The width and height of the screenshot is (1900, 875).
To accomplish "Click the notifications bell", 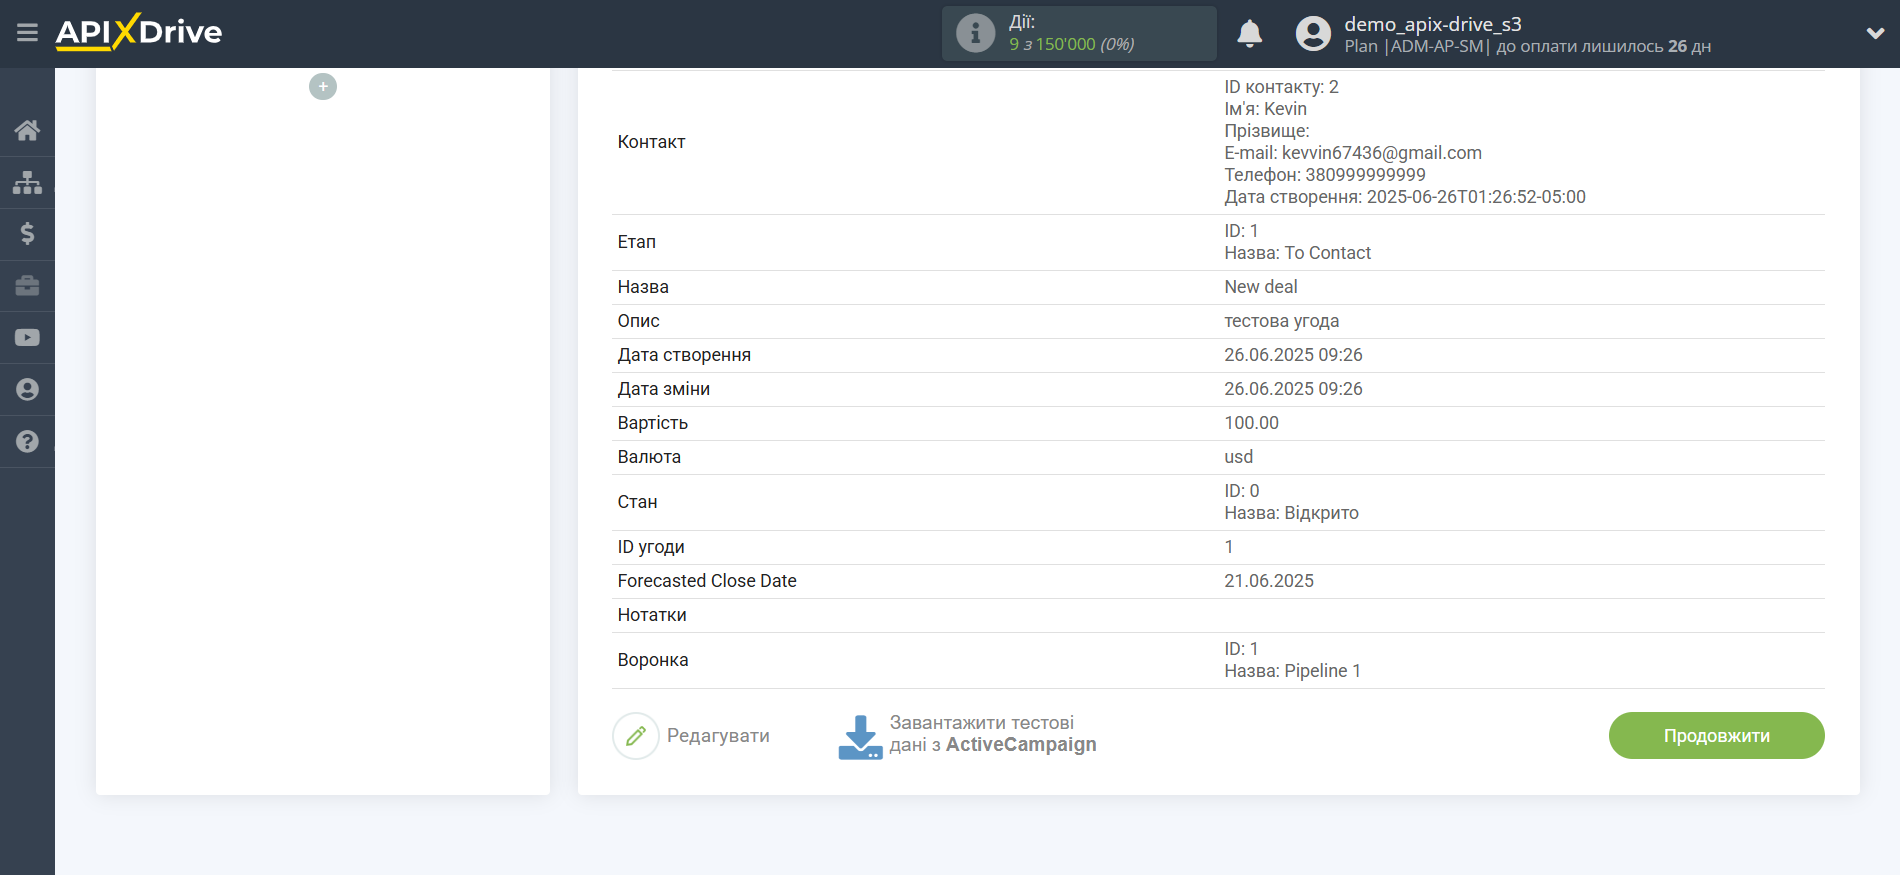I will 1250,33.
